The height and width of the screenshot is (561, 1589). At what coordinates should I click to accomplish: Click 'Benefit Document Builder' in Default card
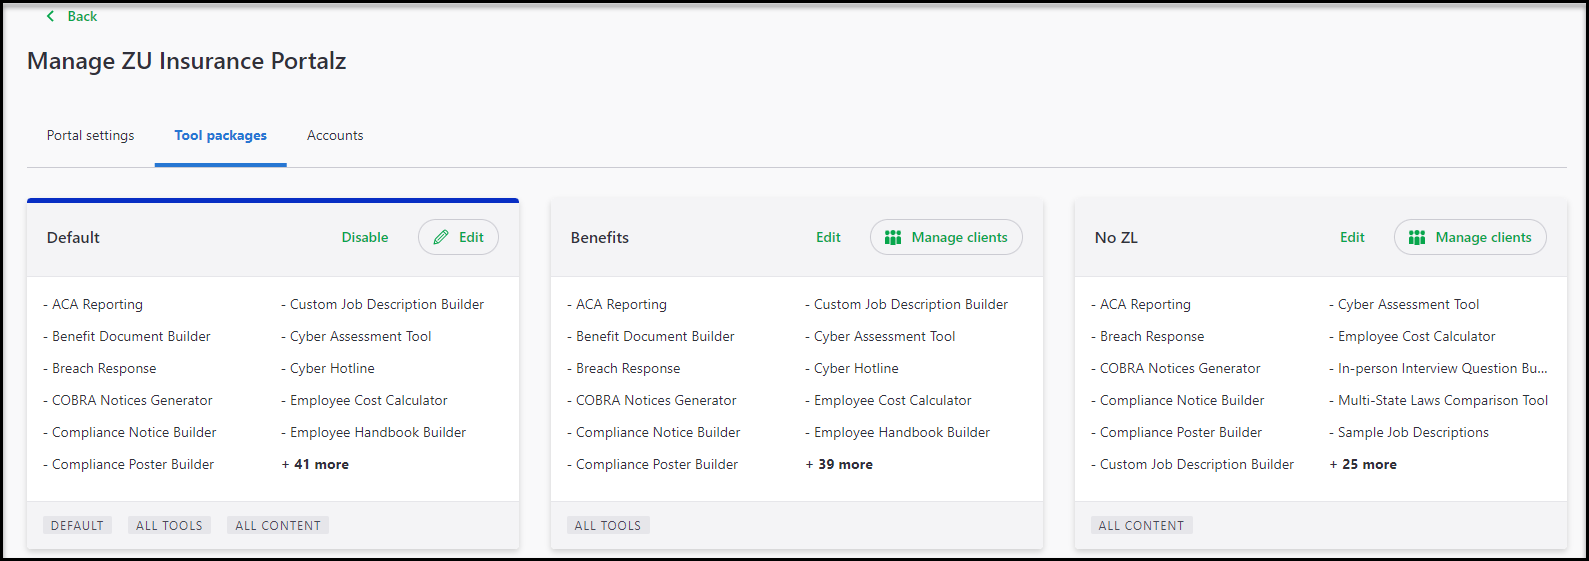pos(131,336)
